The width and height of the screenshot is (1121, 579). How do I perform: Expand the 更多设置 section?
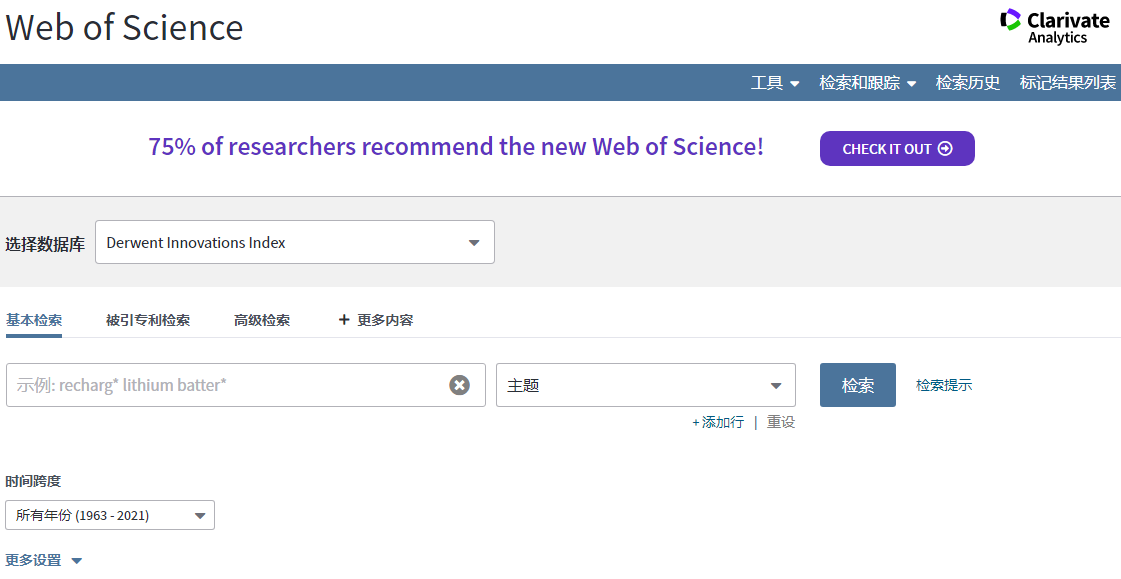tap(44, 560)
